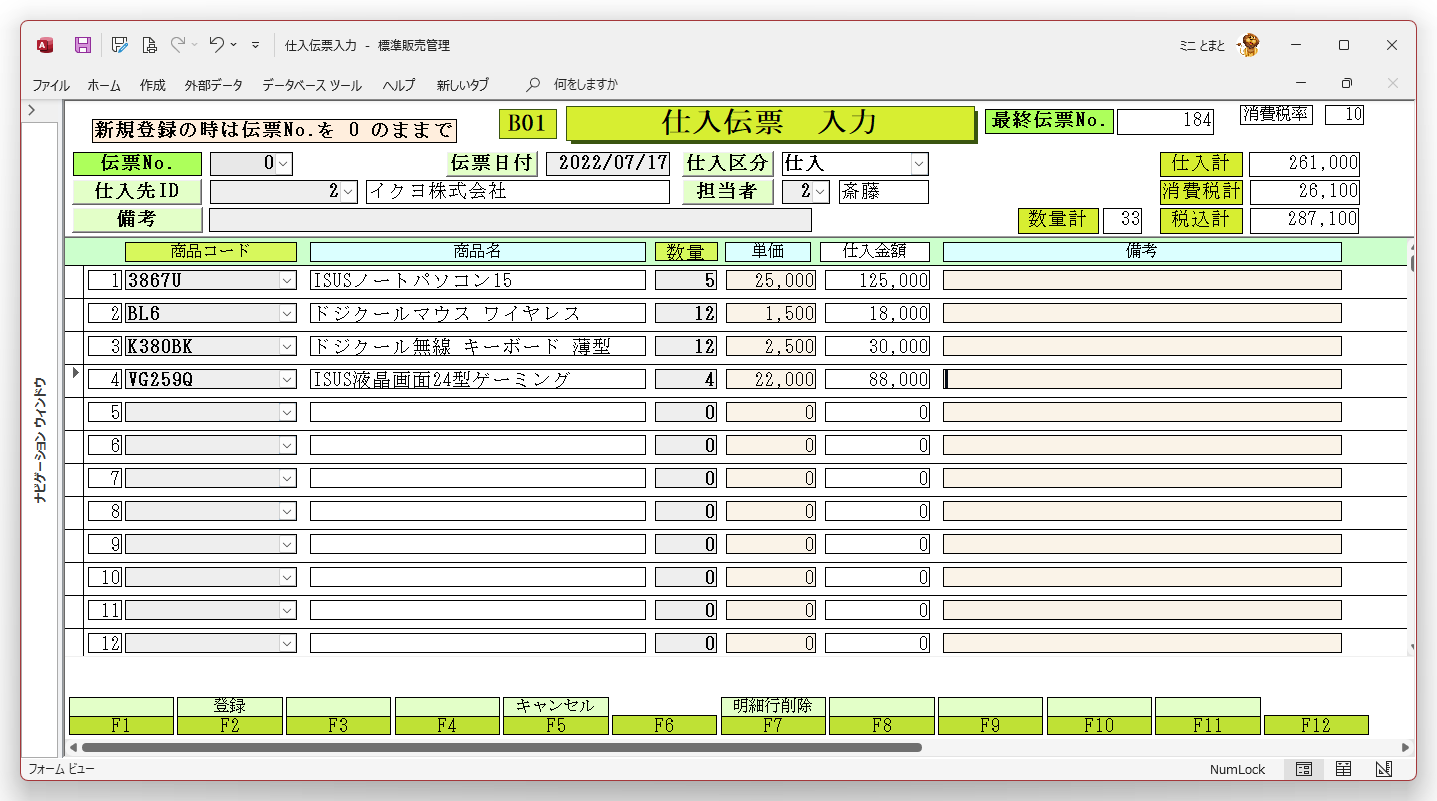The width and height of the screenshot is (1437, 801).
Task: Click the form design quick-access icon
Action: [x=119, y=45]
